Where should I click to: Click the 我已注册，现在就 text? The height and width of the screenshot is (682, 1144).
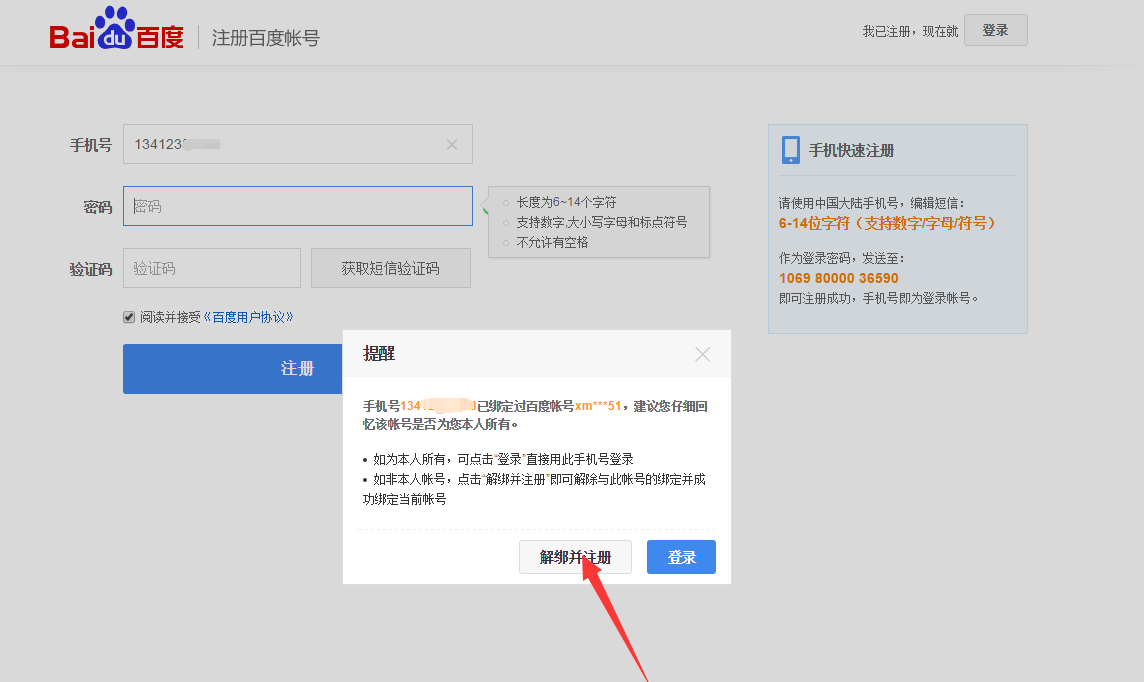click(x=911, y=31)
